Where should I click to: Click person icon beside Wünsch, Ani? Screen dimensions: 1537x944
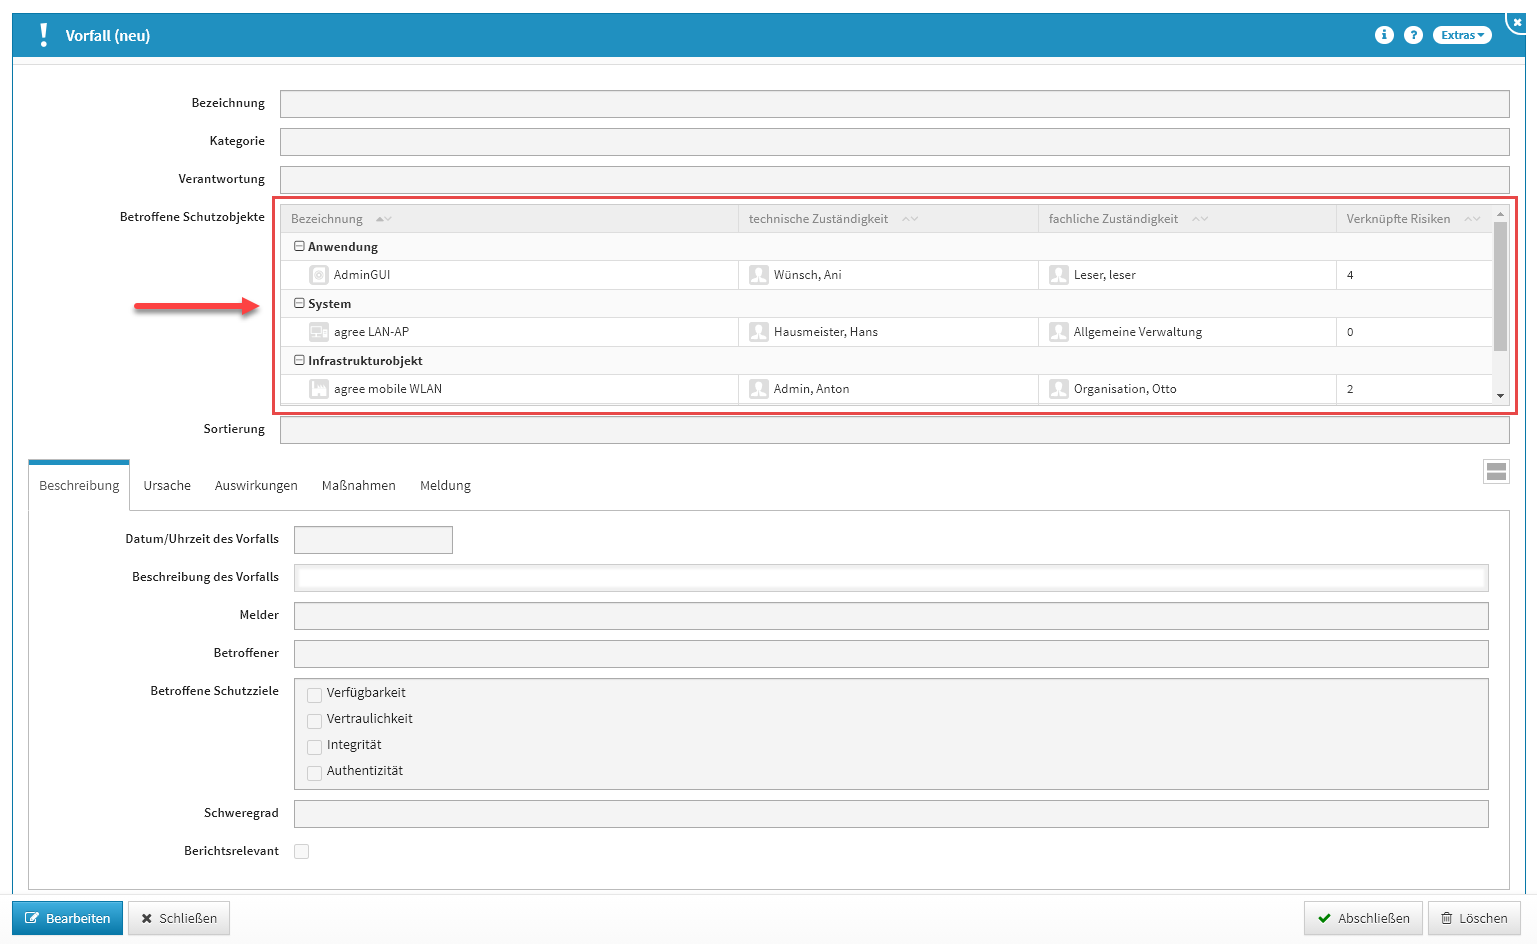tap(759, 275)
